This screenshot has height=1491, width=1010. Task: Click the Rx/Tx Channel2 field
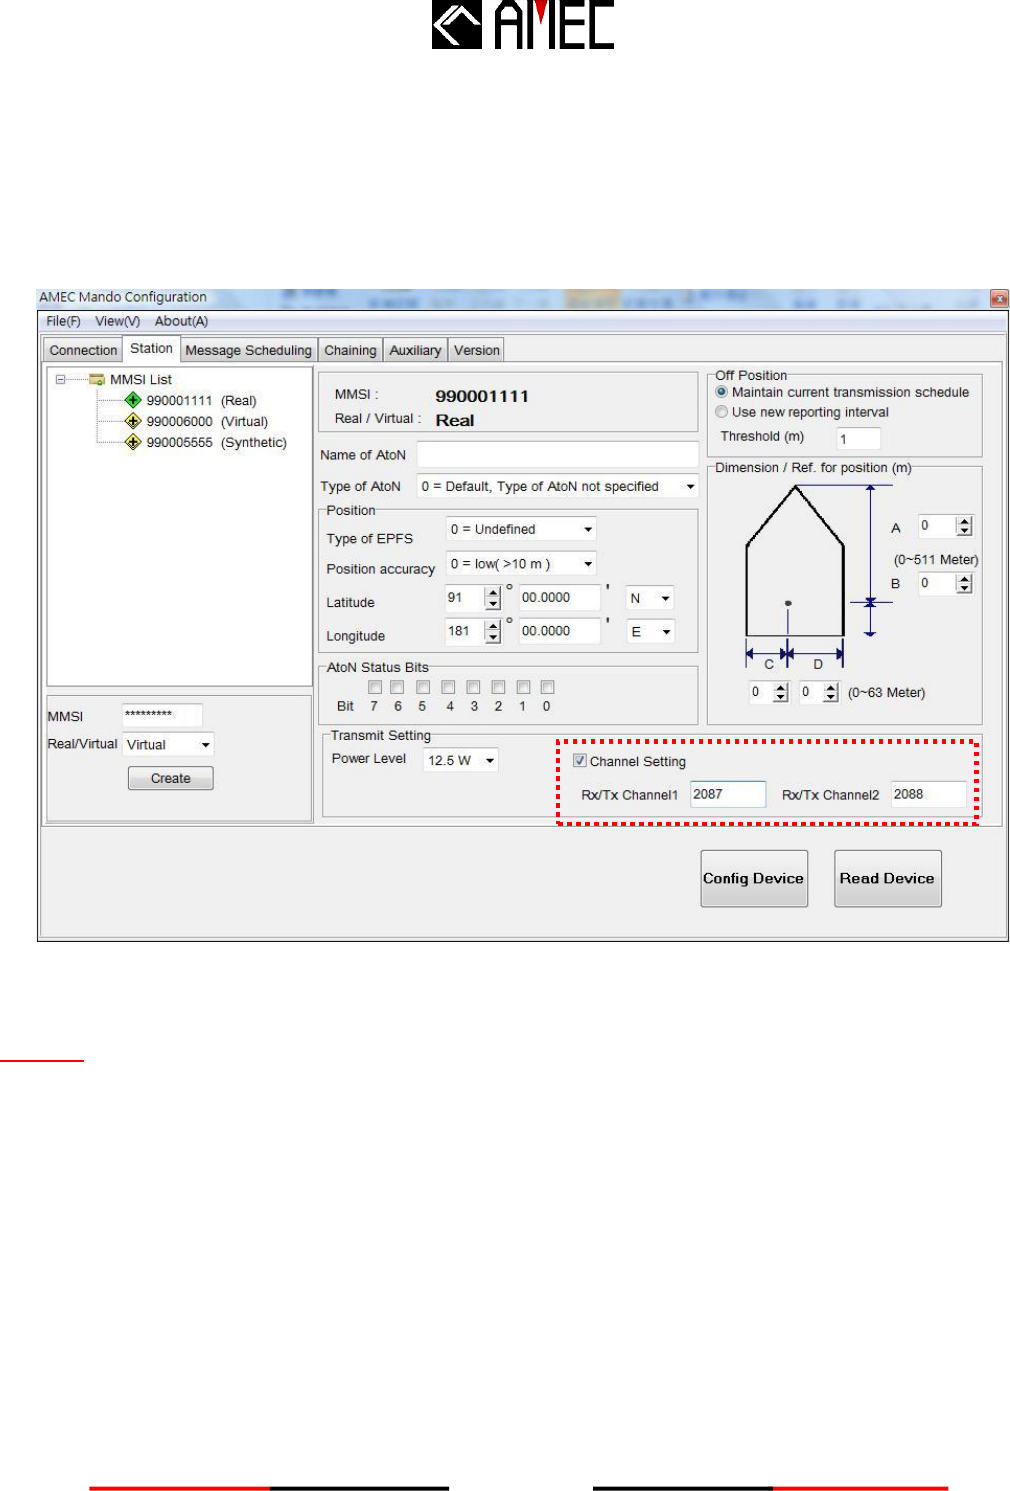pyautogui.click(x=929, y=794)
